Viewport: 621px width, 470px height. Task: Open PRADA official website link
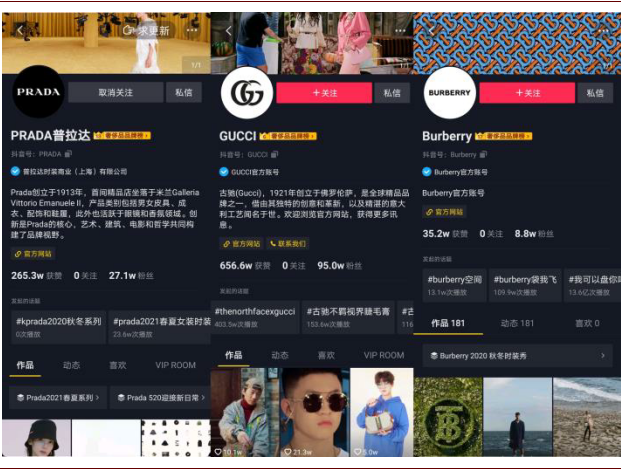pos(33,254)
